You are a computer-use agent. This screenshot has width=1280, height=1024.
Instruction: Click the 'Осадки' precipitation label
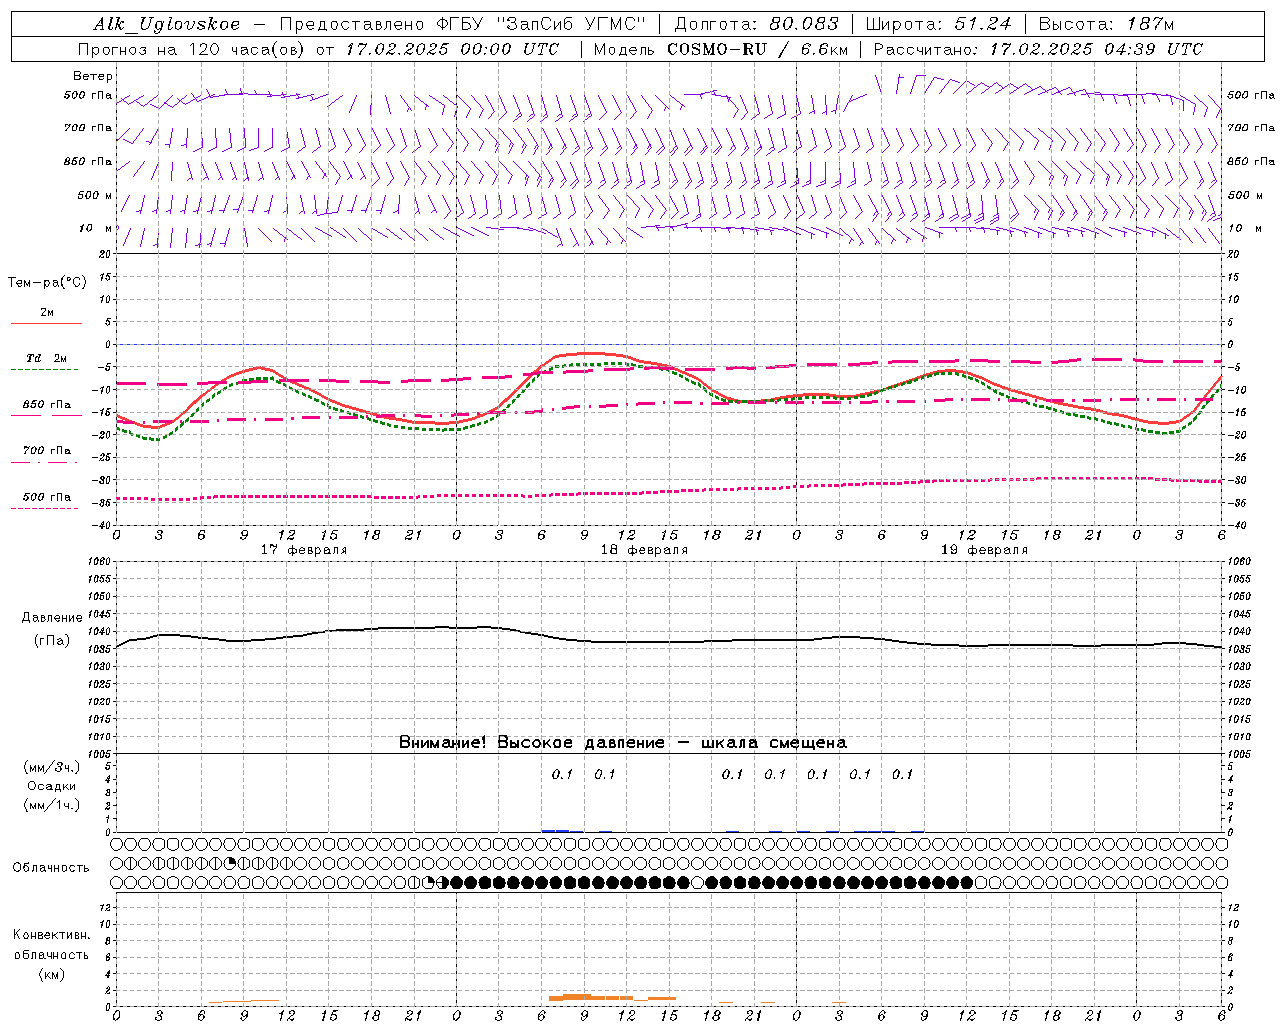click(x=52, y=787)
